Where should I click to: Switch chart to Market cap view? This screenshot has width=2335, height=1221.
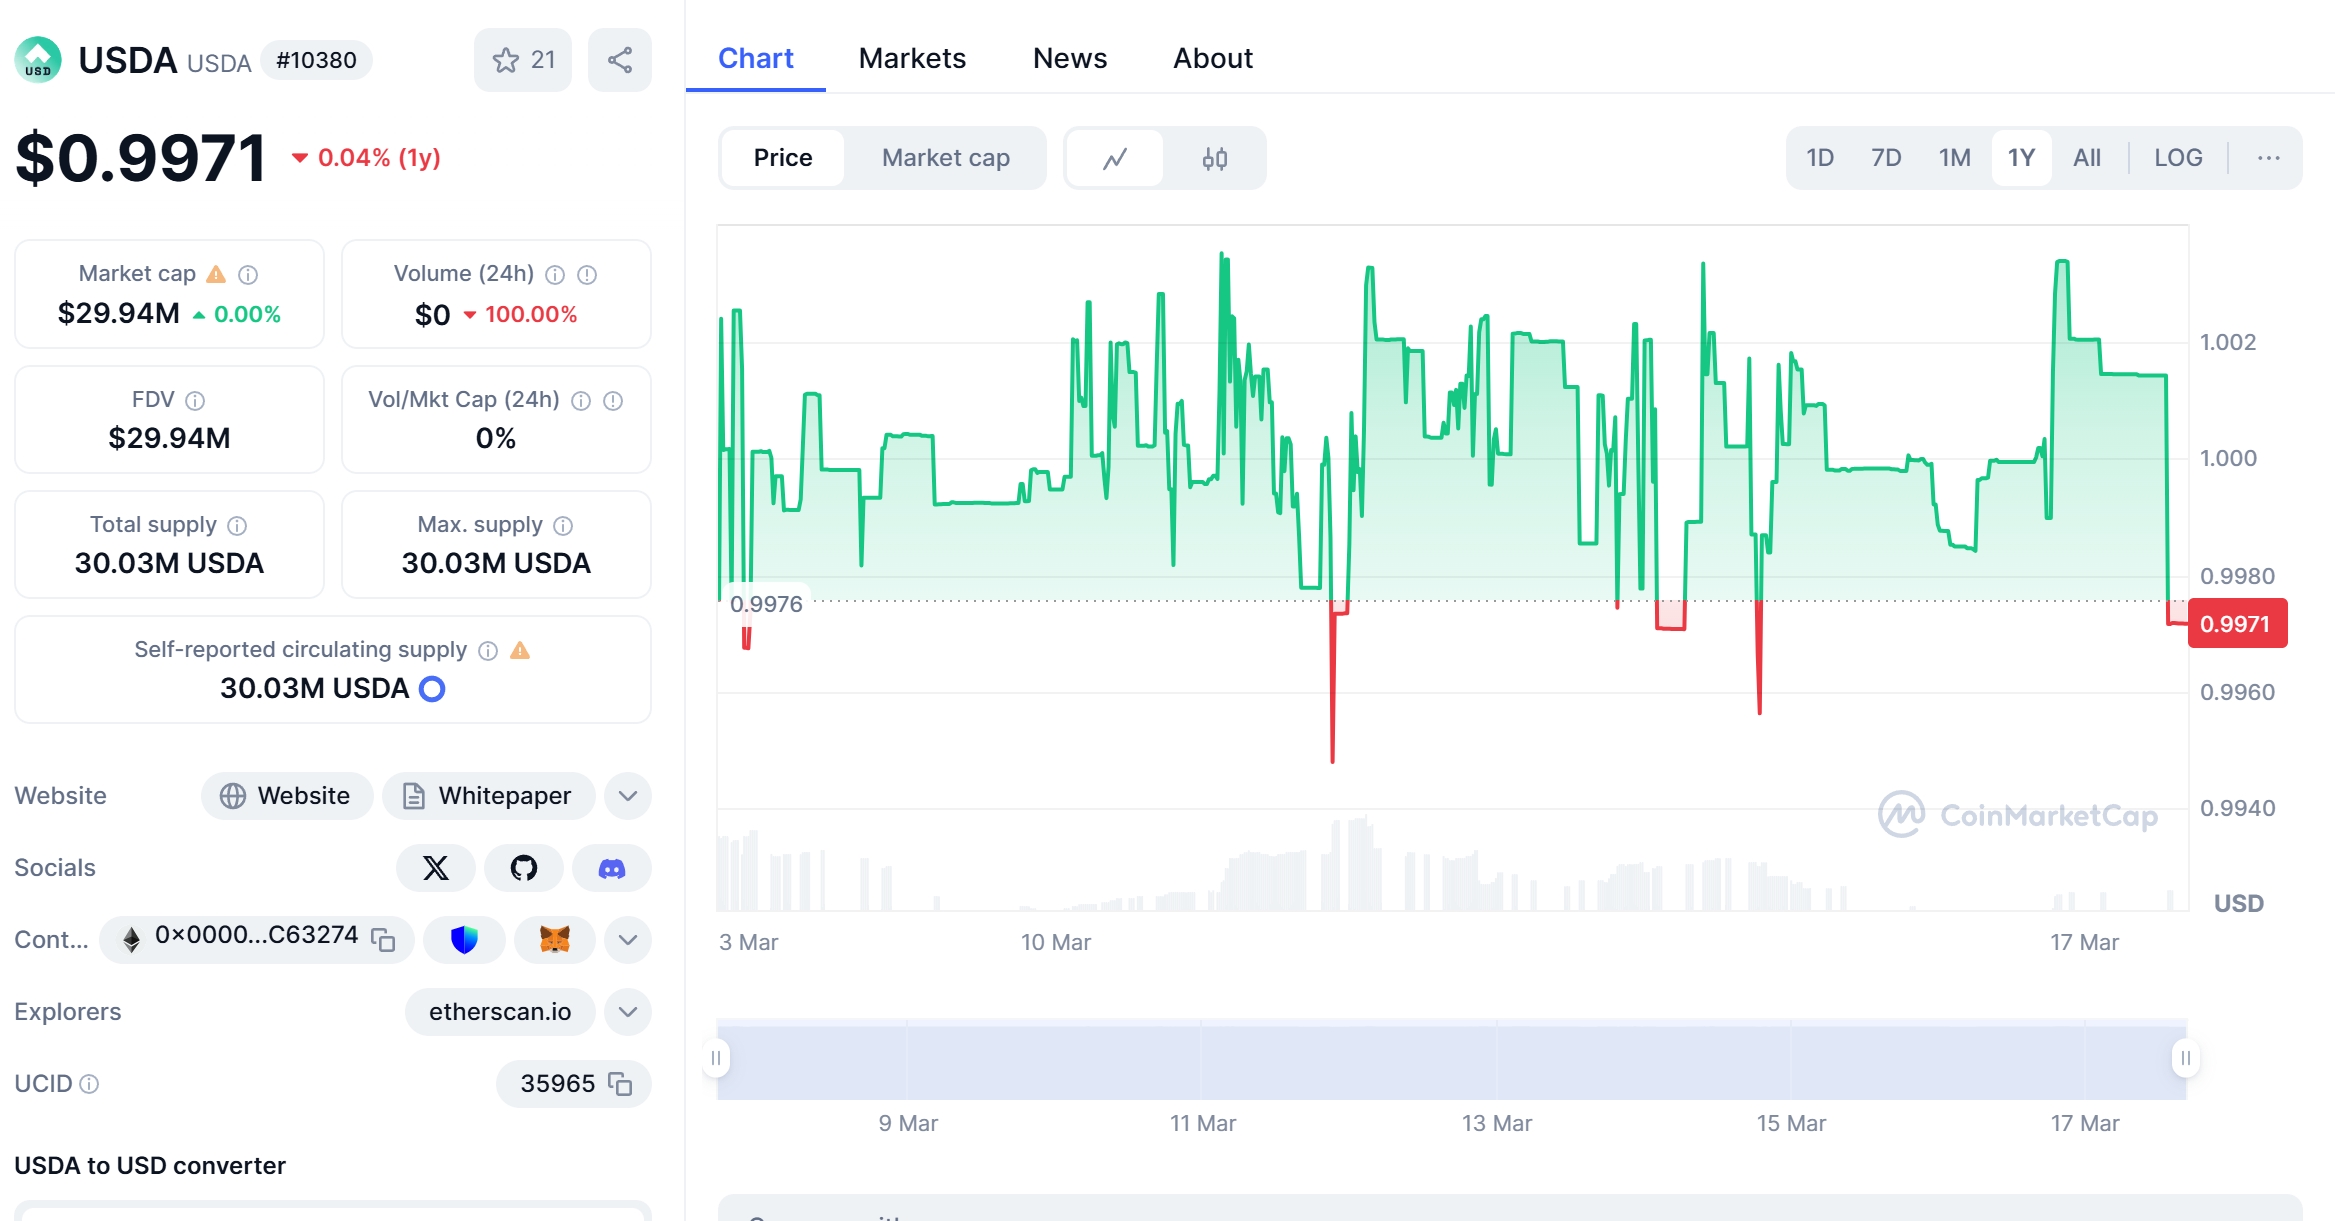click(x=946, y=158)
